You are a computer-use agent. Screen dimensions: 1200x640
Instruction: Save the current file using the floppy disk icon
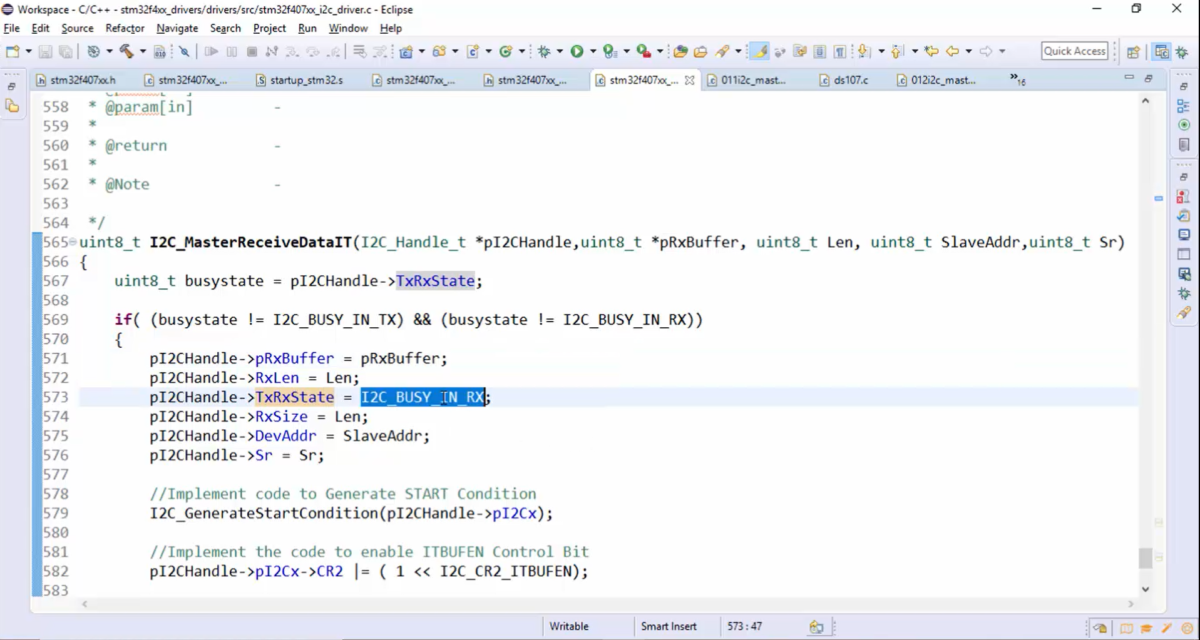(45, 51)
